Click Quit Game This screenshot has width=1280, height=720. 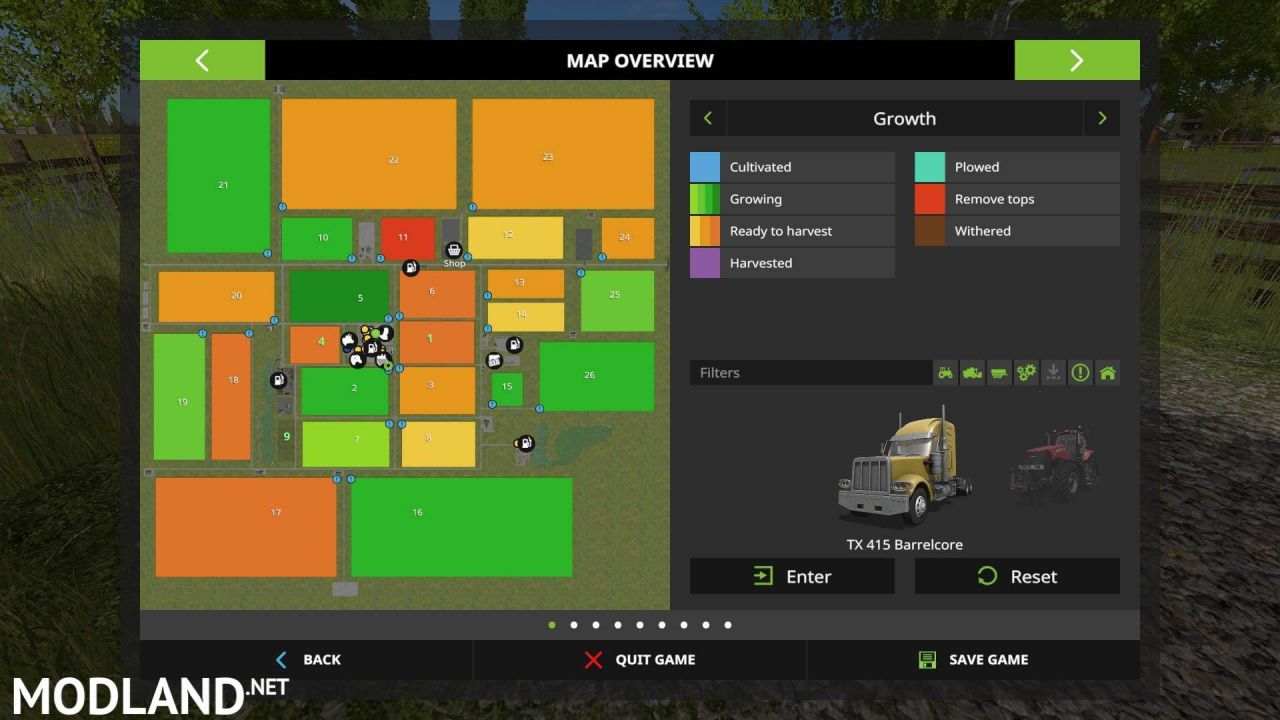point(640,660)
